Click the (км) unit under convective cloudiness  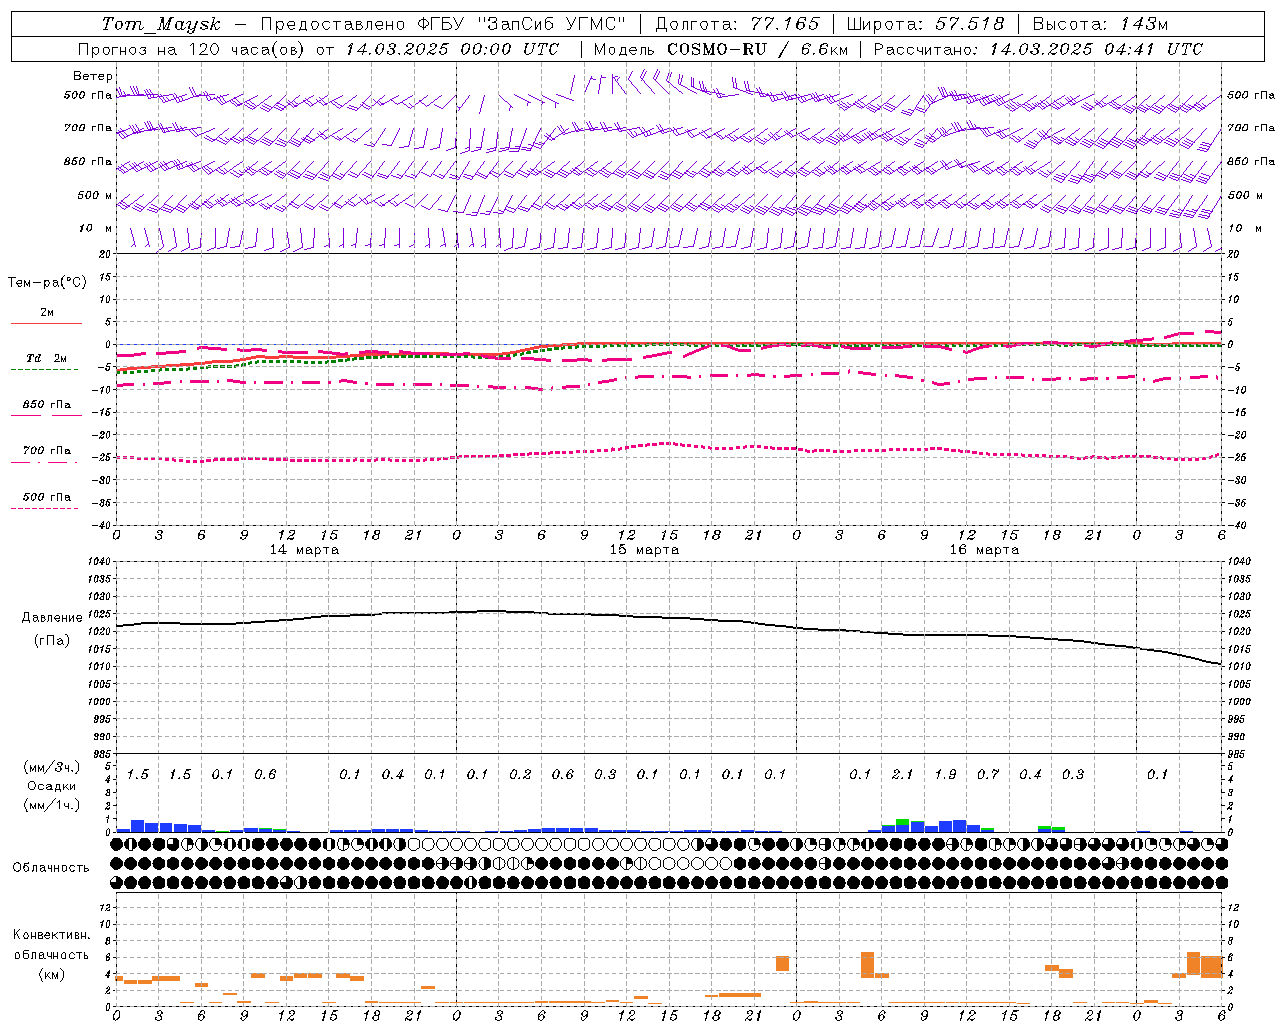pos(51,974)
